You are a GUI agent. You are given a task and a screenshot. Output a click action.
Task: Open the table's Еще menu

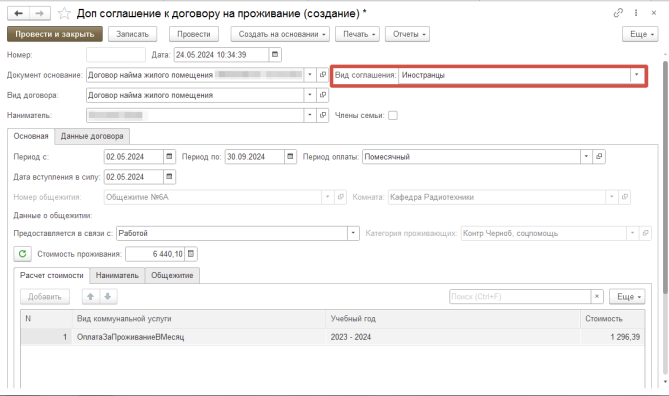pos(627,297)
